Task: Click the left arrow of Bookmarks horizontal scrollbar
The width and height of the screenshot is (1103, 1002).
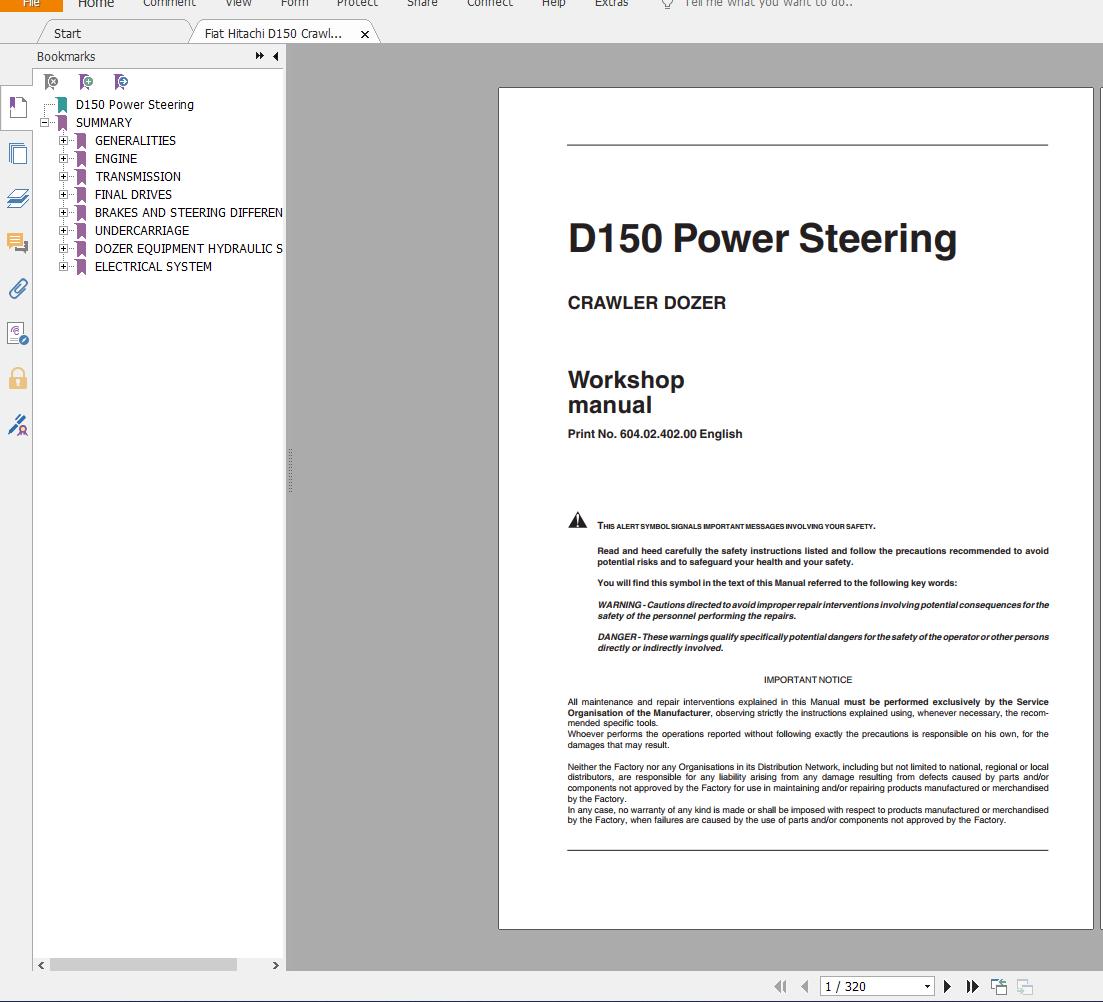Action: (x=42, y=965)
